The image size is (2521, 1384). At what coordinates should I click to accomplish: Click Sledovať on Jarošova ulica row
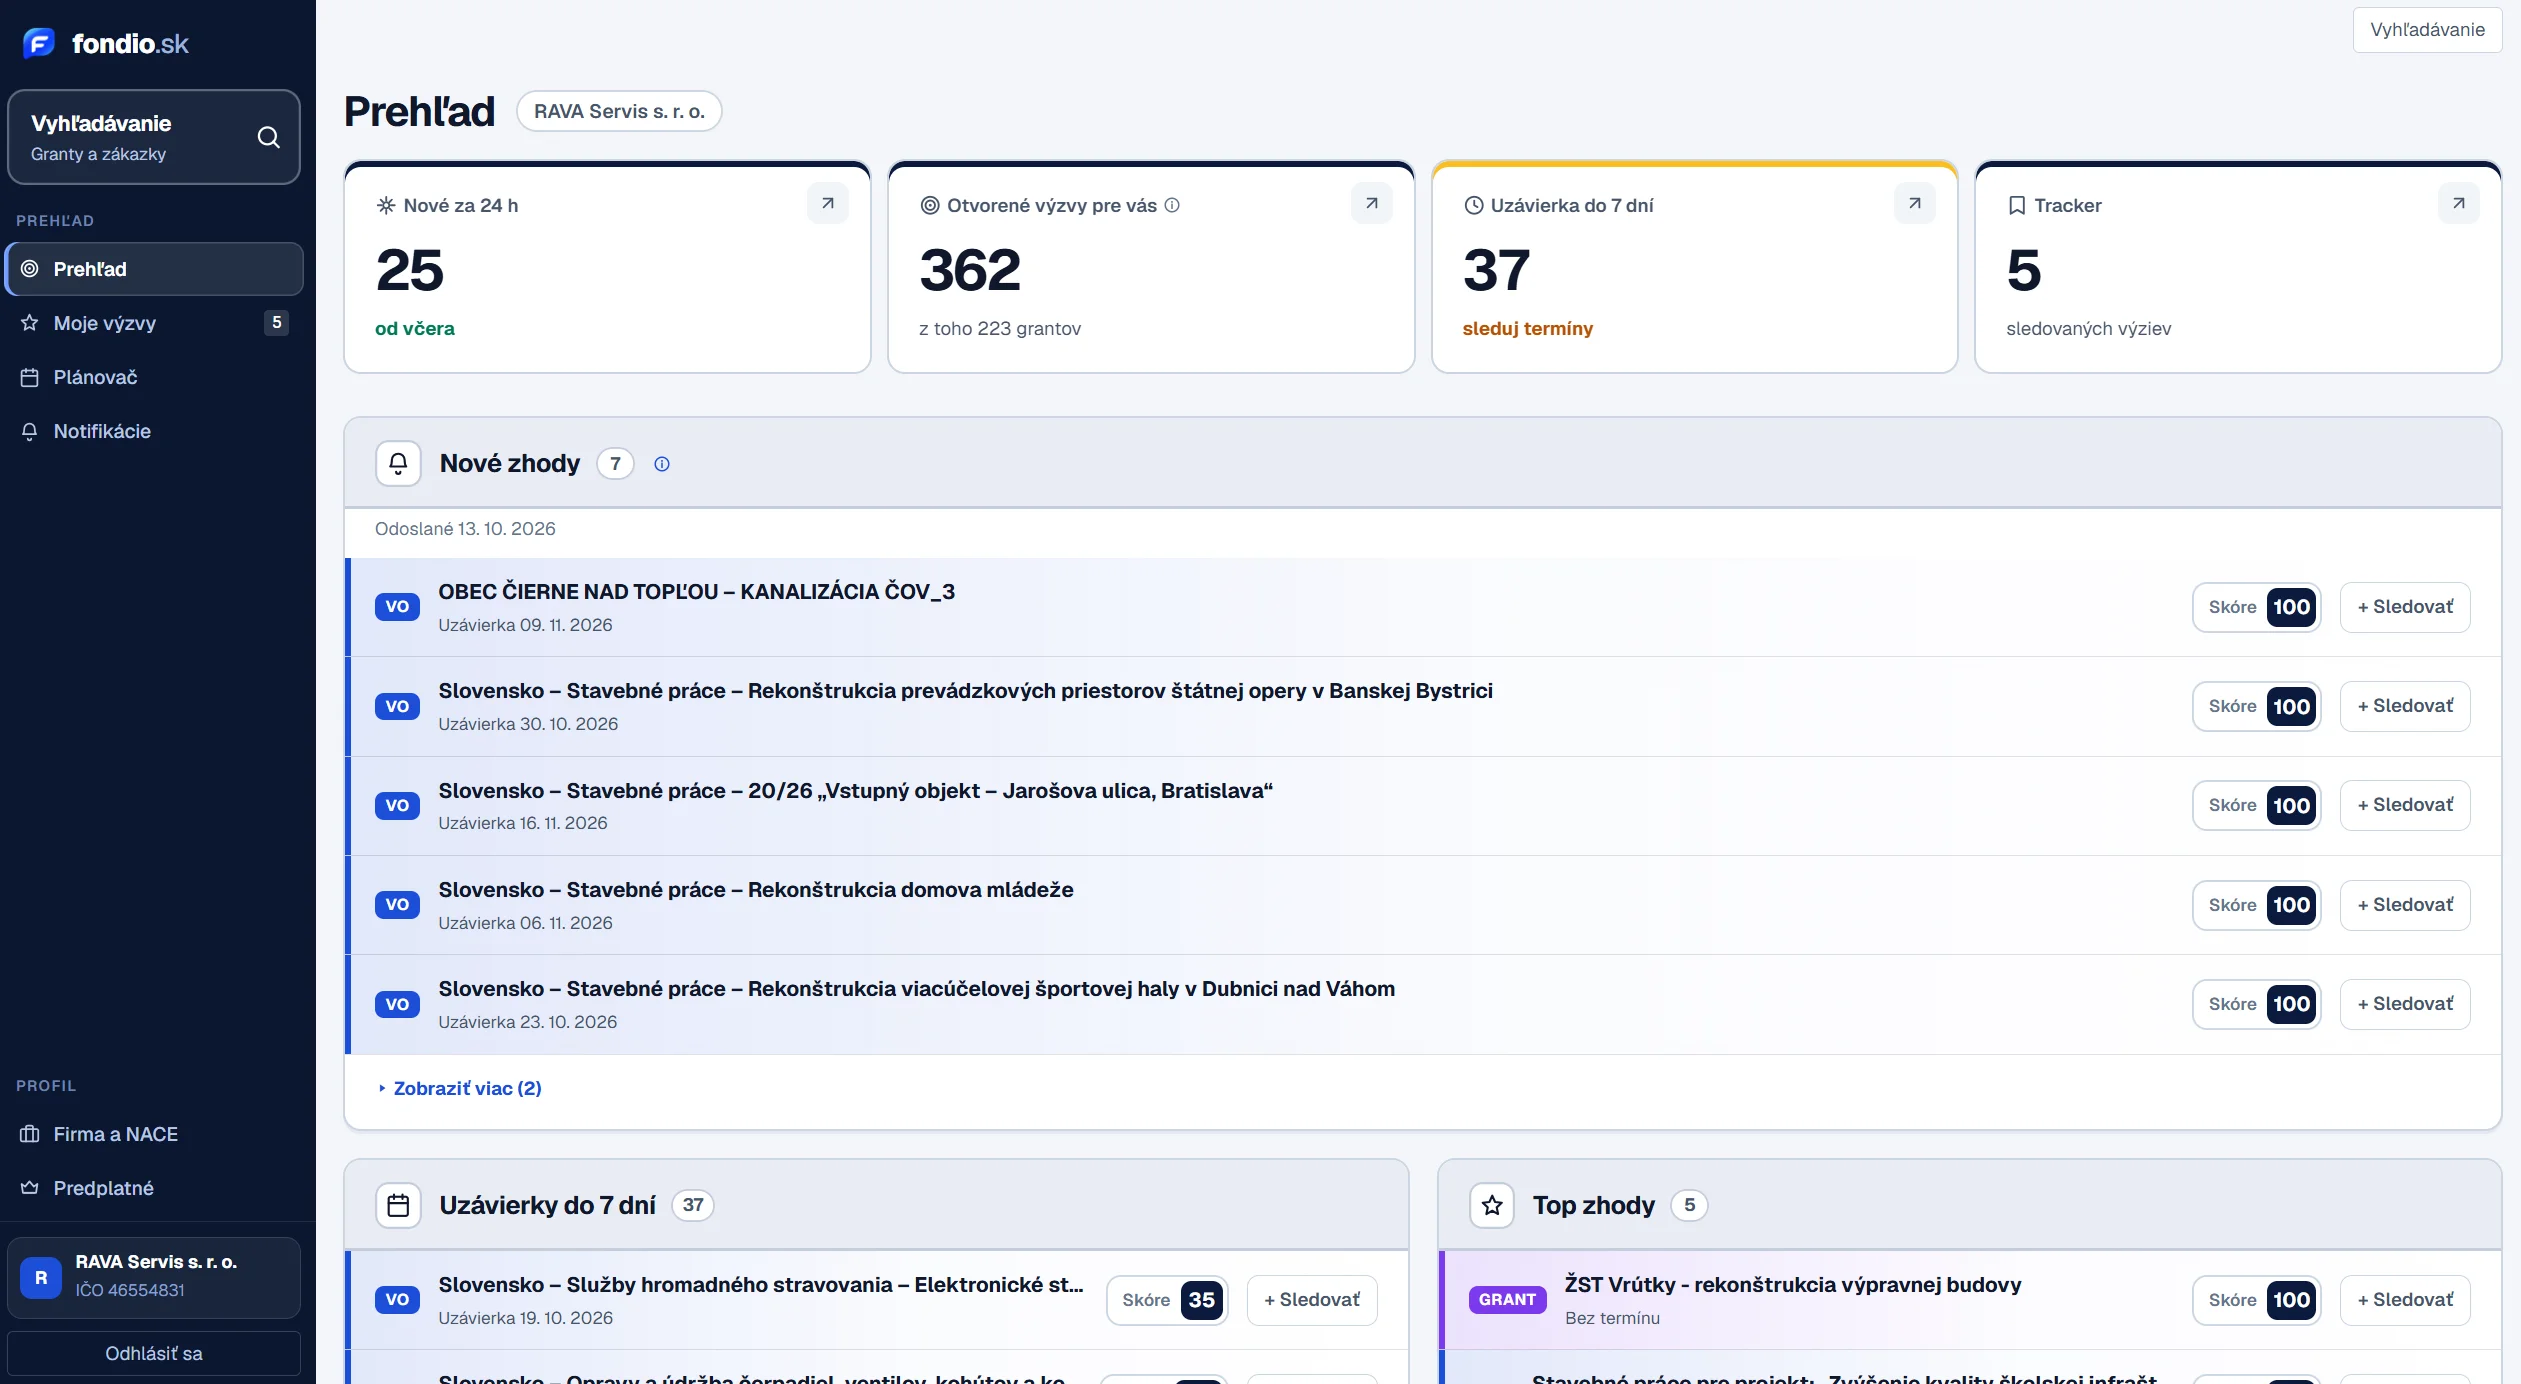tap(2405, 805)
